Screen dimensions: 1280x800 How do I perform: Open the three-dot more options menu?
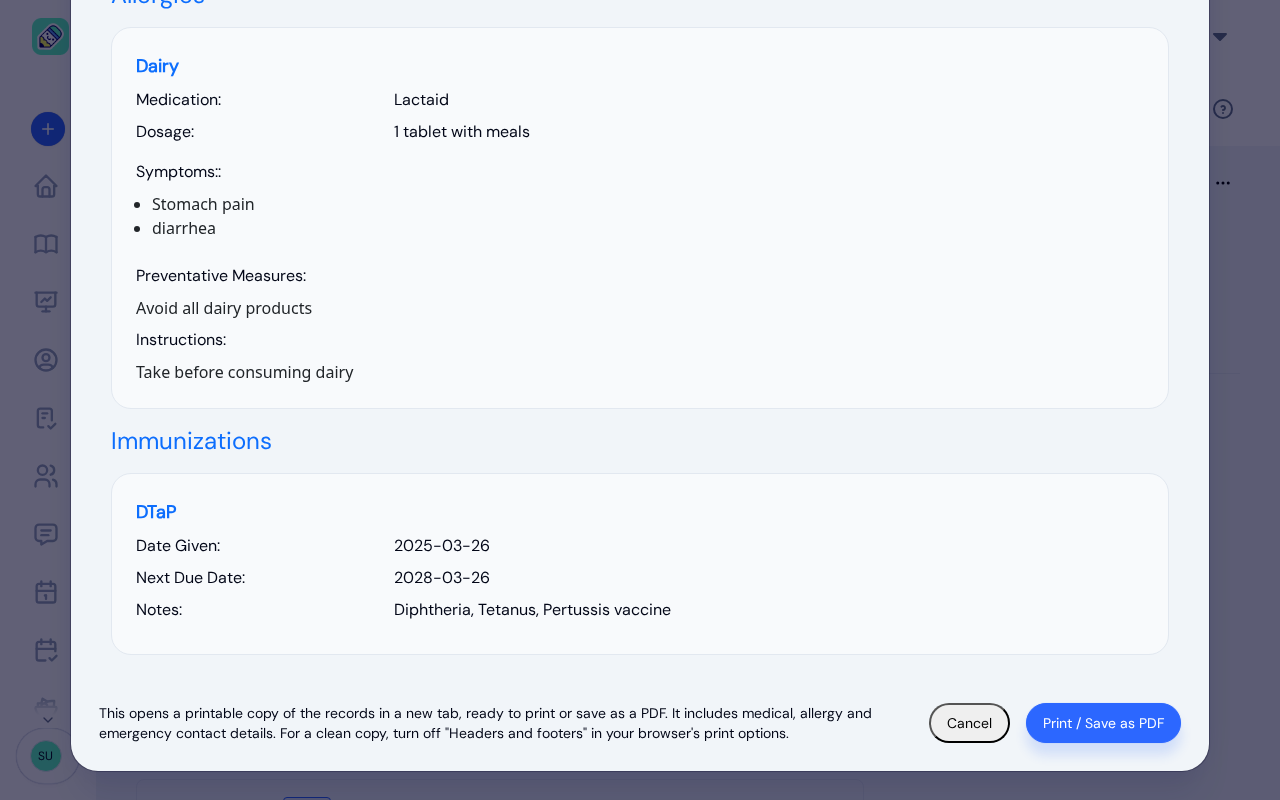(1223, 183)
